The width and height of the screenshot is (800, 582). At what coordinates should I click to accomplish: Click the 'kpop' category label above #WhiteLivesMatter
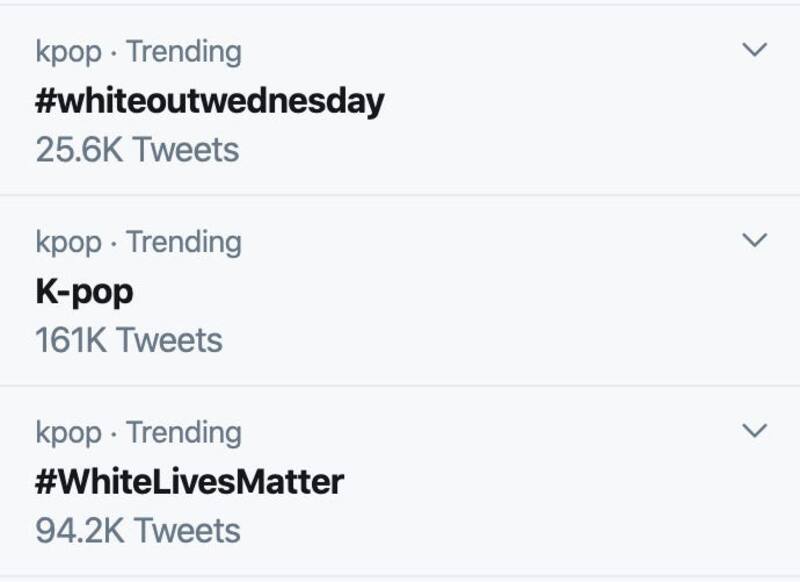(68, 434)
